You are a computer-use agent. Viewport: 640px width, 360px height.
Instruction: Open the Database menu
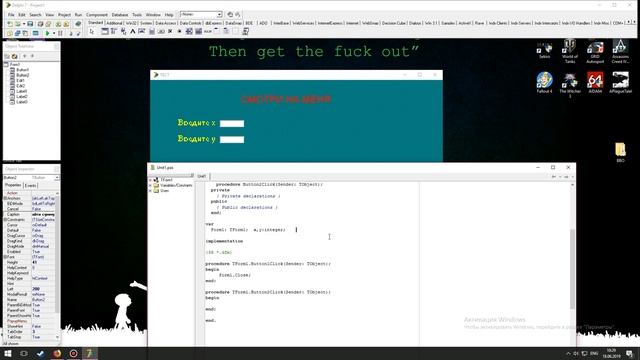[x=120, y=15]
